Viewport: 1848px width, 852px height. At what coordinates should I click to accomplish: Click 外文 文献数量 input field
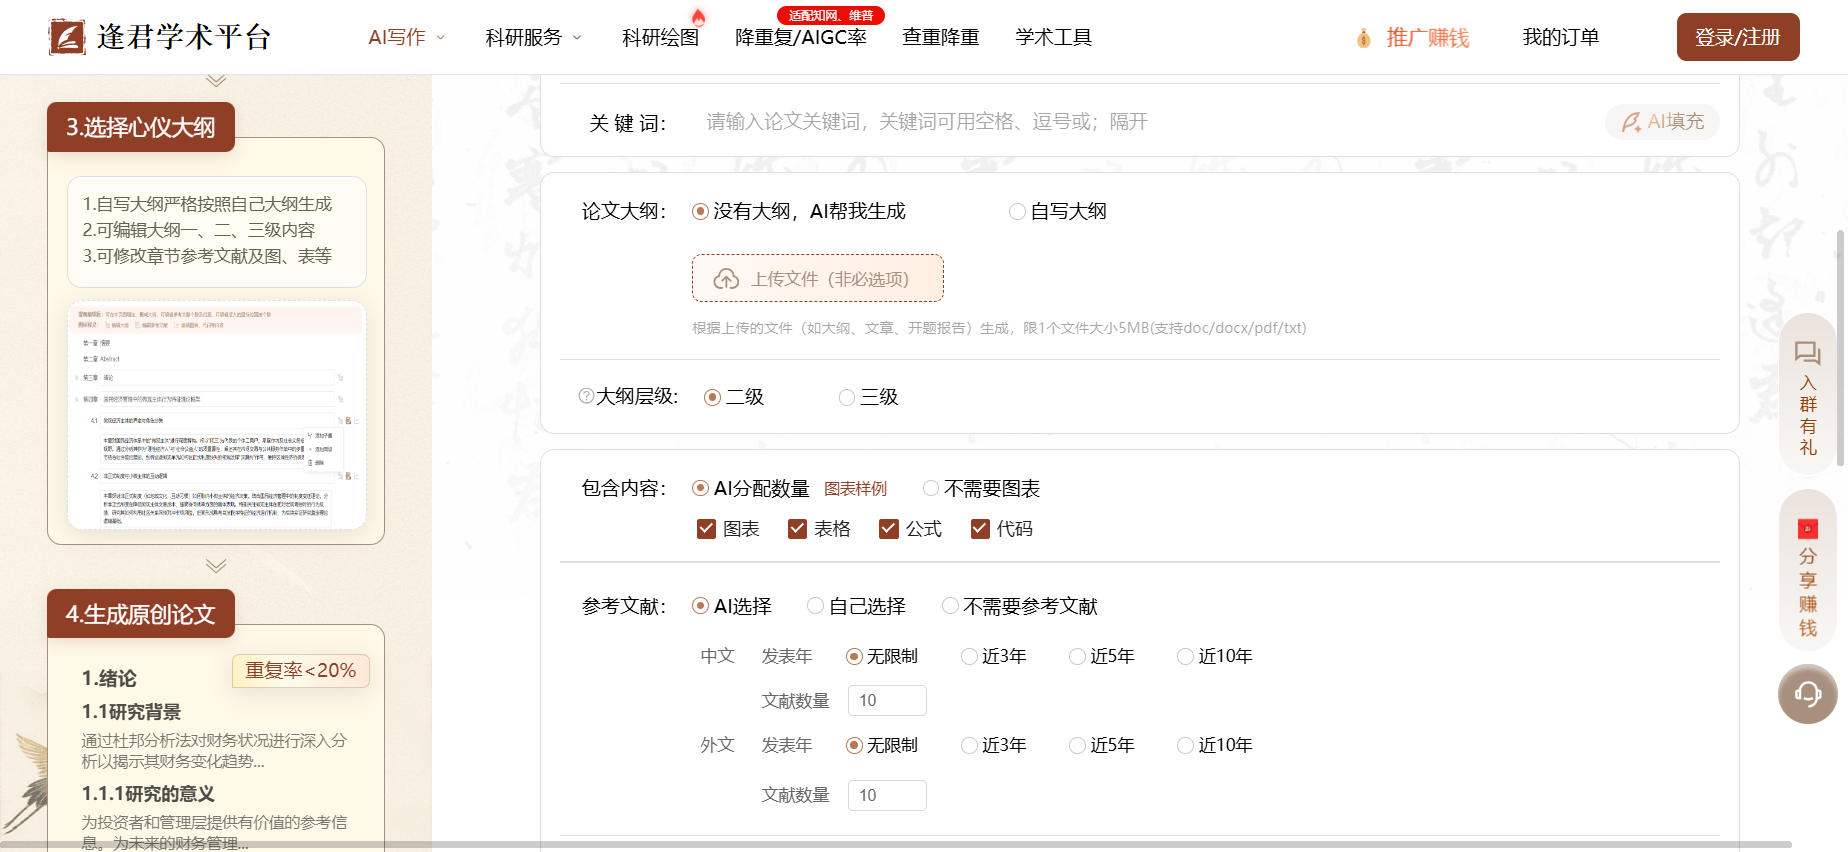tap(887, 795)
